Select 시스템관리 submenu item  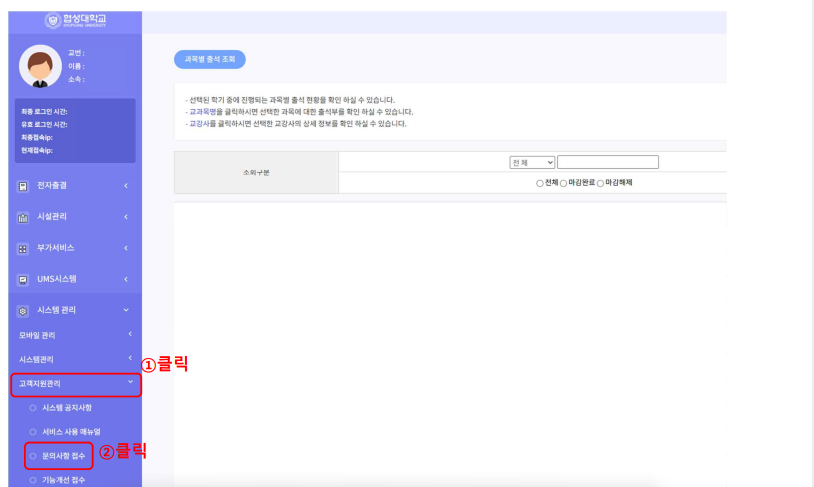36,359
